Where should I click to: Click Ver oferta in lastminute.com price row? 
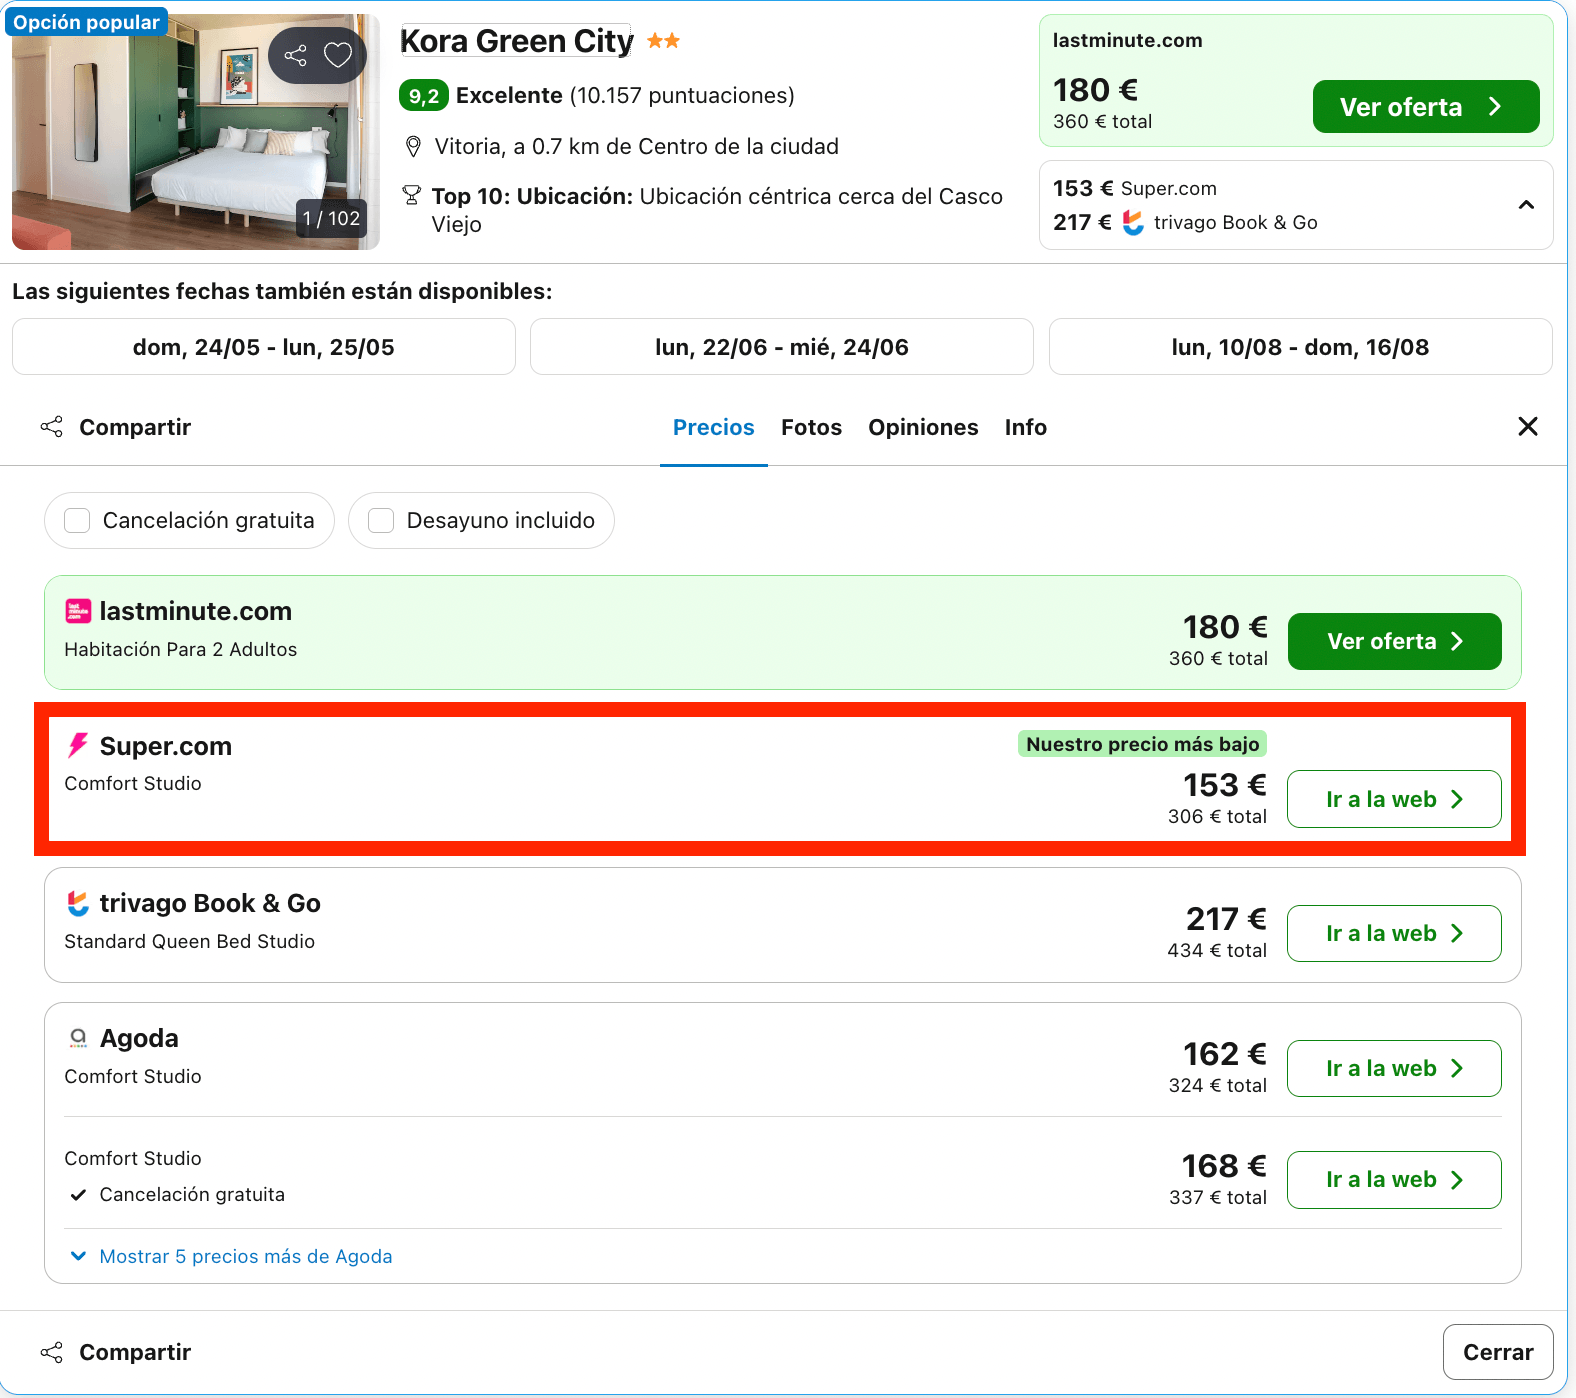pyautogui.click(x=1395, y=641)
